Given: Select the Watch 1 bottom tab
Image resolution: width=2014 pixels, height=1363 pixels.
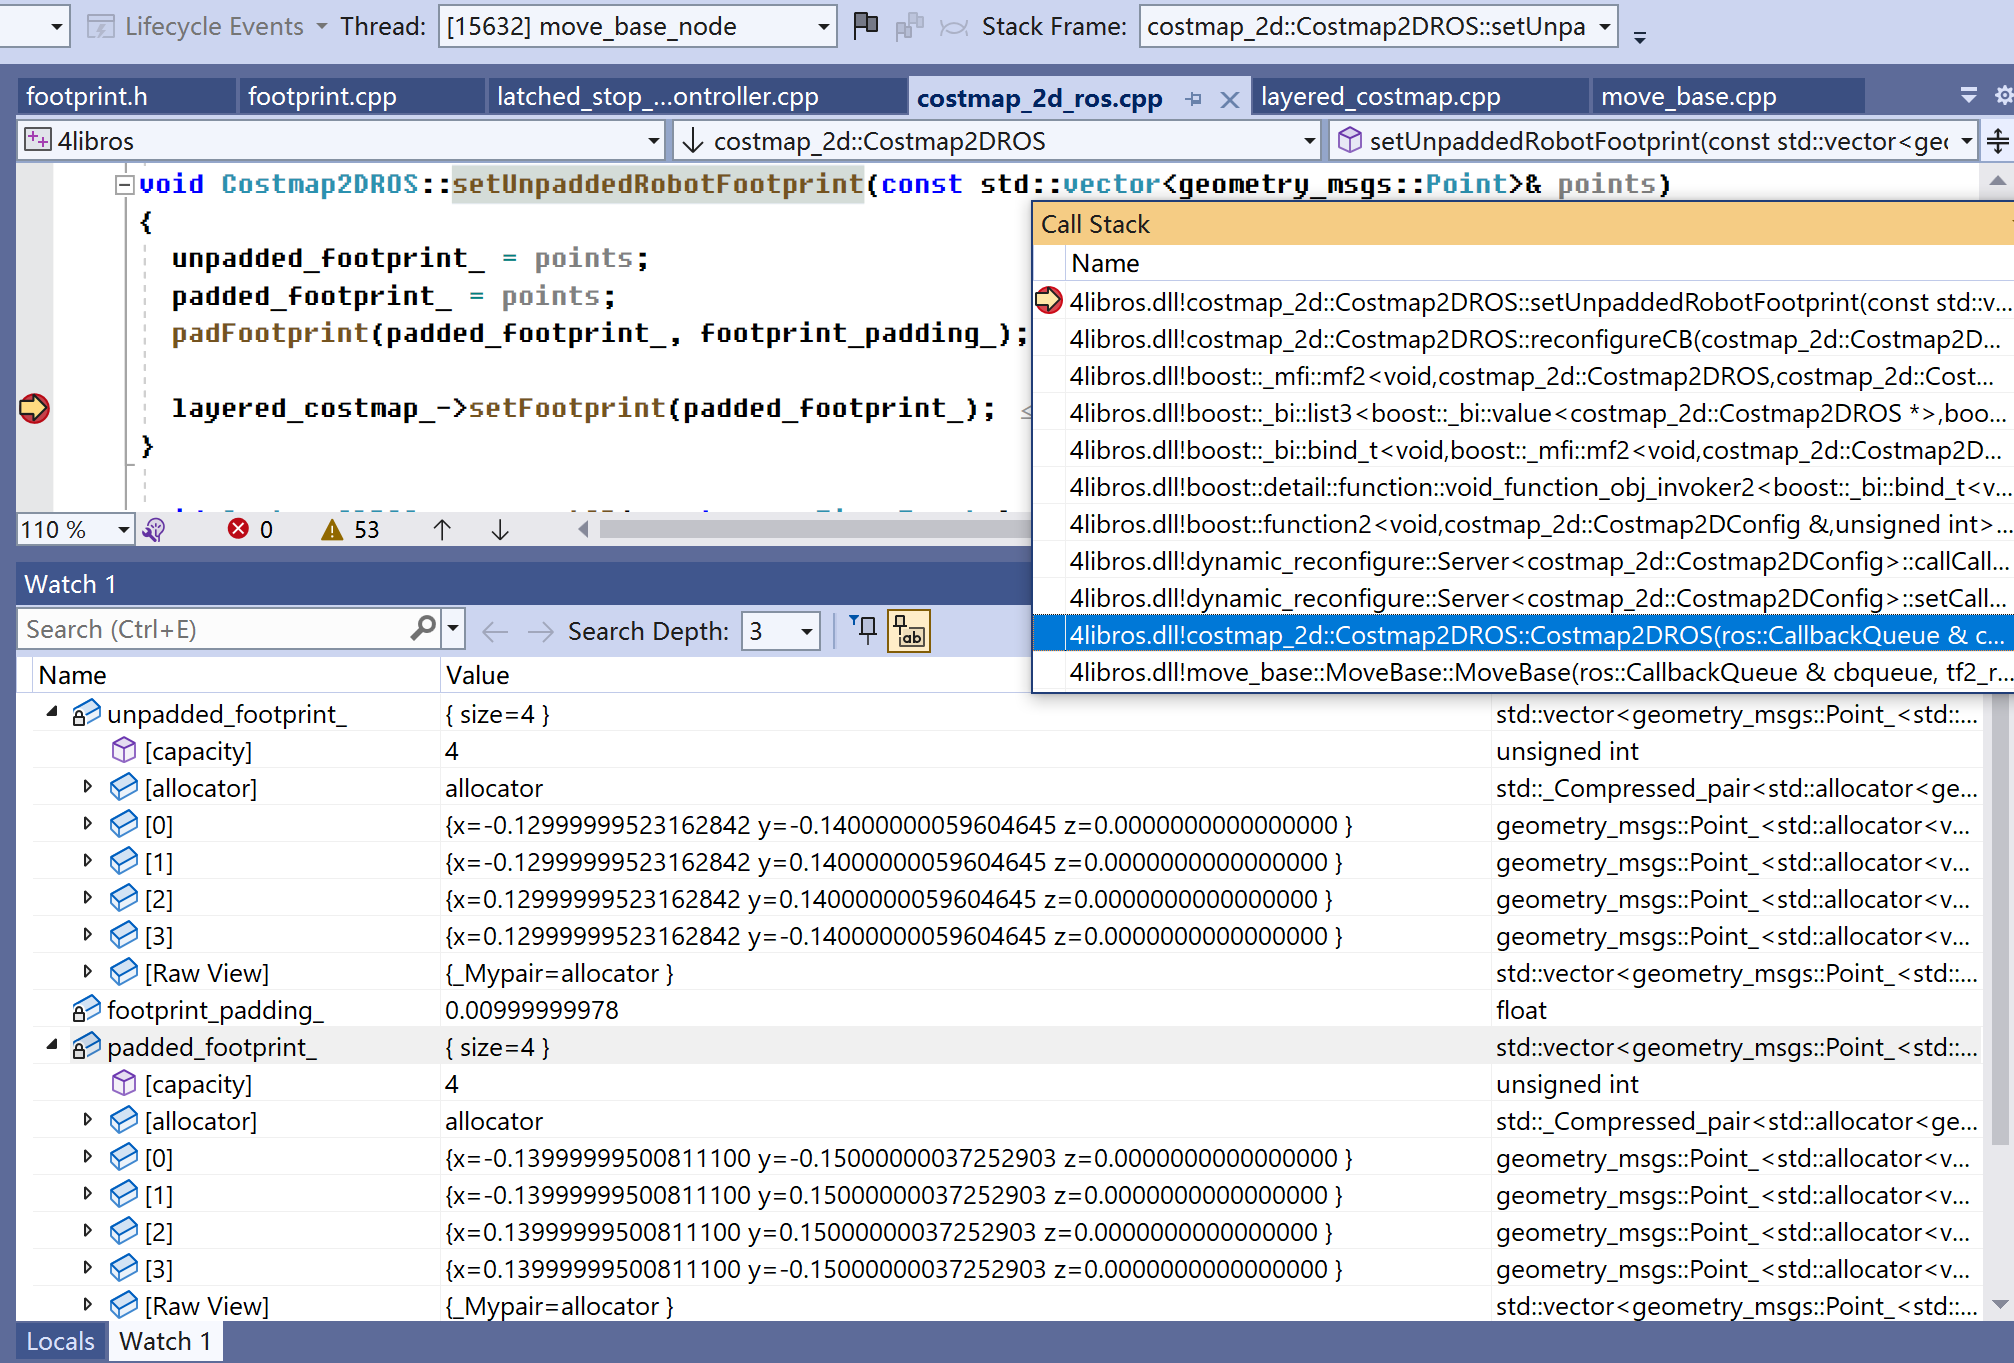Looking at the screenshot, I should click(165, 1341).
